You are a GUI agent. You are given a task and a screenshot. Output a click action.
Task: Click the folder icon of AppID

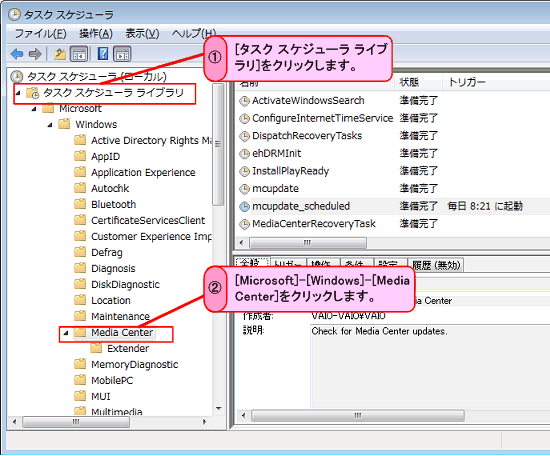pyautogui.click(x=80, y=156)
